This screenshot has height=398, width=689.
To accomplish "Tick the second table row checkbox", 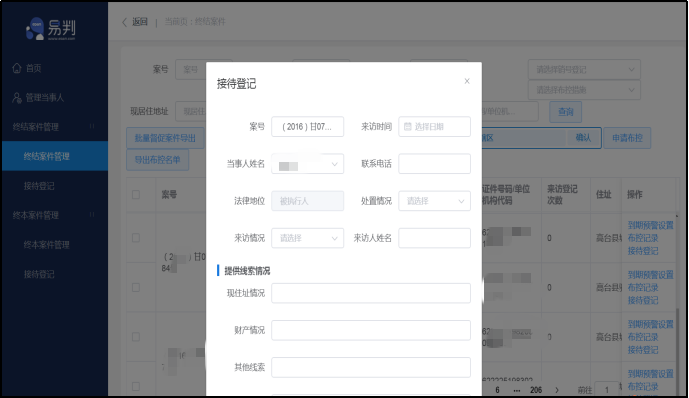I will (136, 287).
